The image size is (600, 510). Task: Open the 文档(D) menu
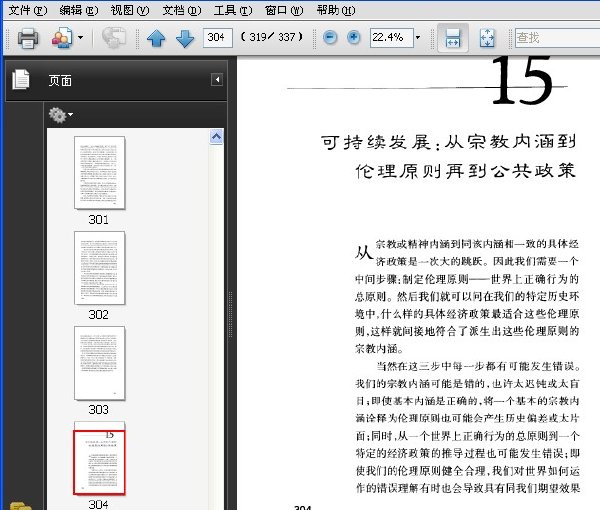click(181, 10)
